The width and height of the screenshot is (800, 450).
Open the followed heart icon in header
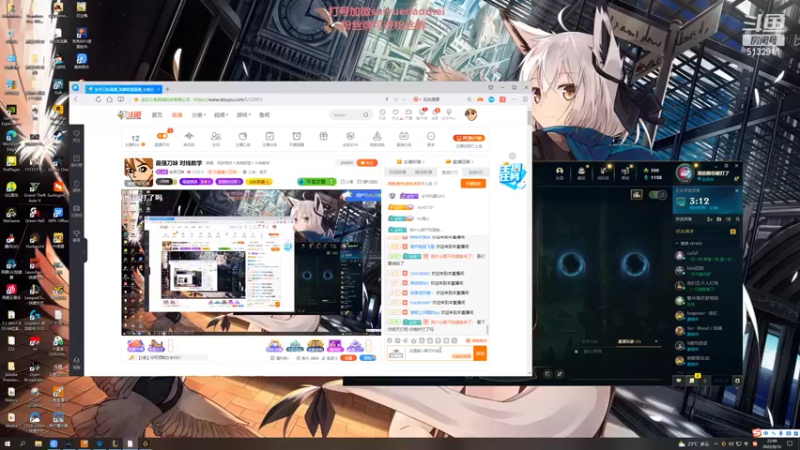395,114
